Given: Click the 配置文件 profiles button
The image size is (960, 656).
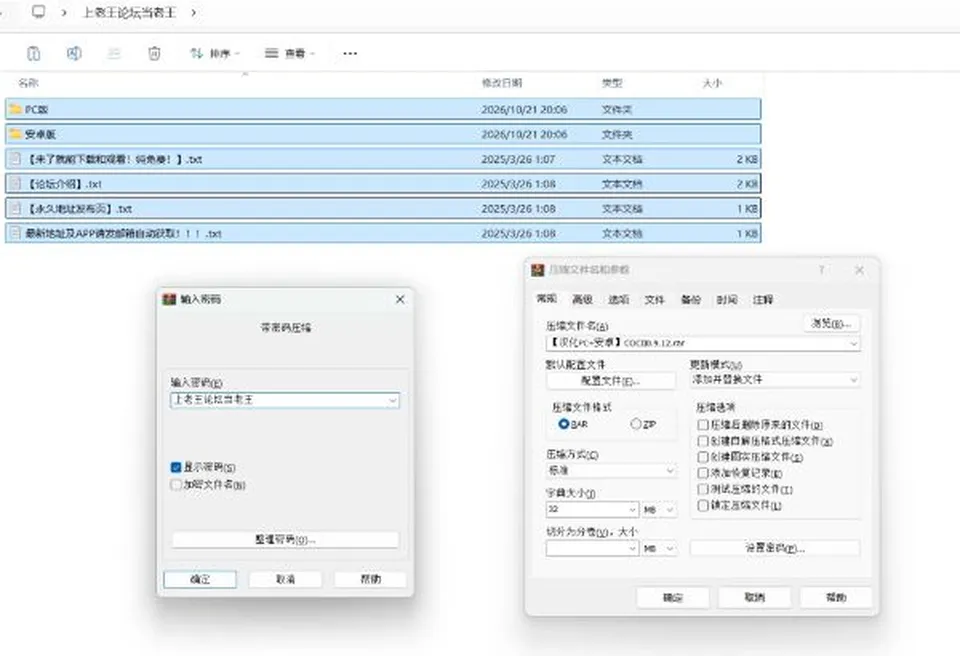Looking at the screenshot, I should point(611,381).
